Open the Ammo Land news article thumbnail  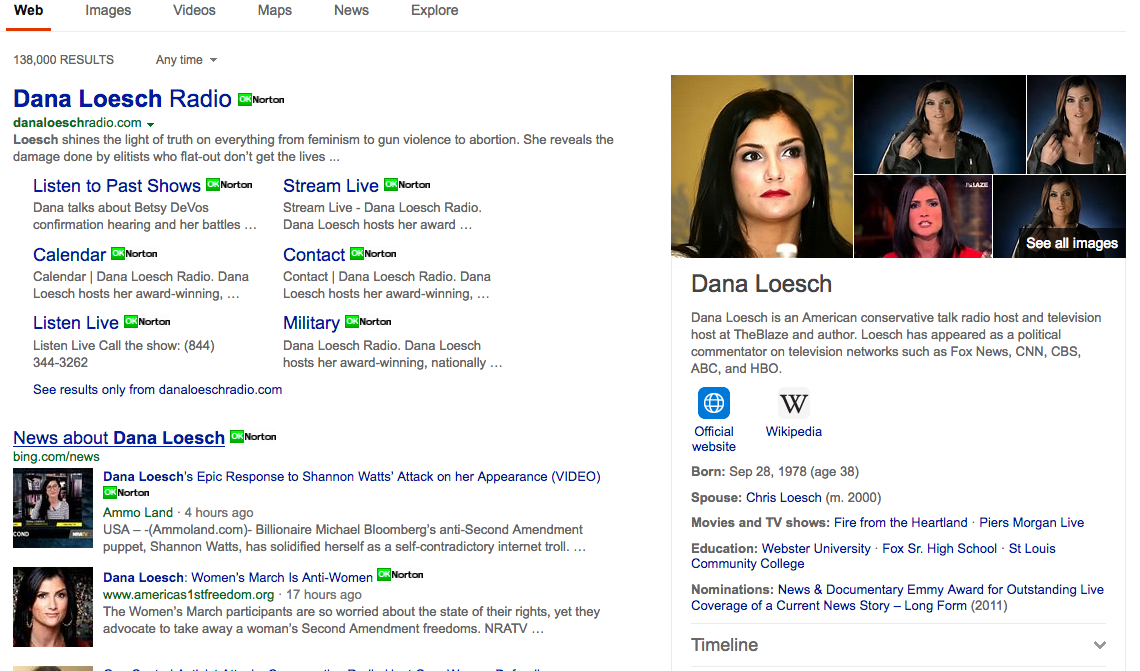53,507
